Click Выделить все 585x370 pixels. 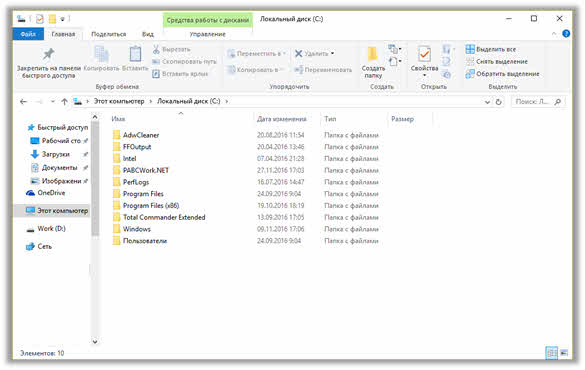point(491,49)
